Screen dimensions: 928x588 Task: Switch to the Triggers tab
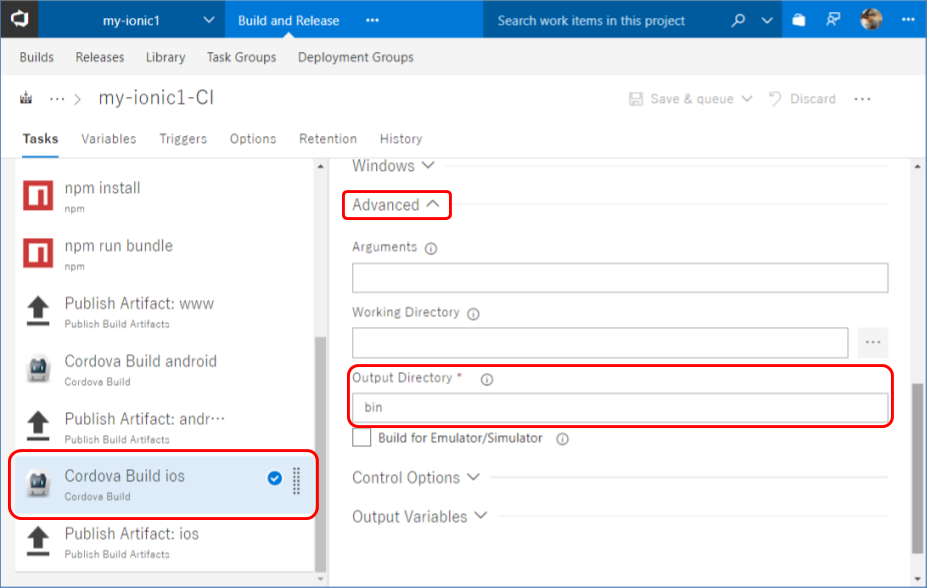coord(183,139)
